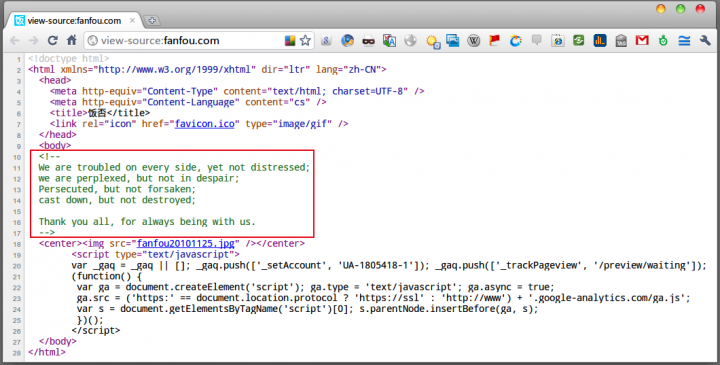The width and height of the screenshot is (720, 365).
Task: Click the 'UA-1805418-1' account string
Action: point(375,265)
